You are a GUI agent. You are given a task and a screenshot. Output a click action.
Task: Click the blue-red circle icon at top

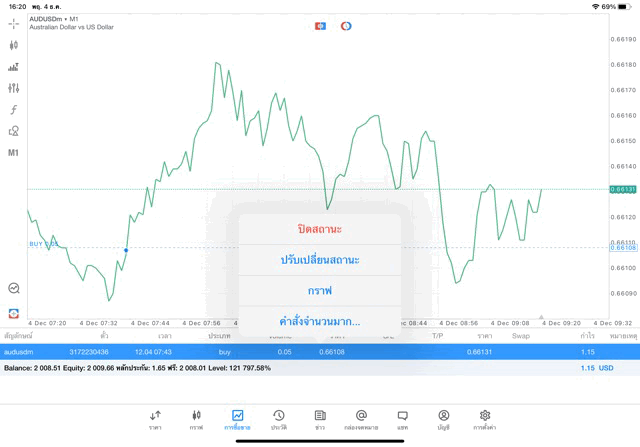[x=346, y=25]
